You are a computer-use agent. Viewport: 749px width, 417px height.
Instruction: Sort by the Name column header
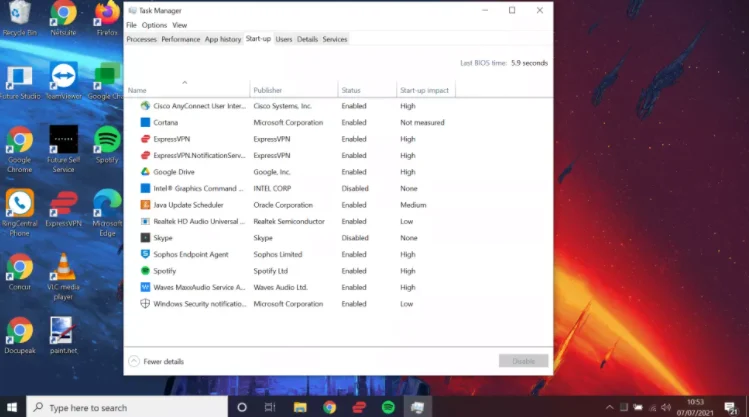pos(187,90)
